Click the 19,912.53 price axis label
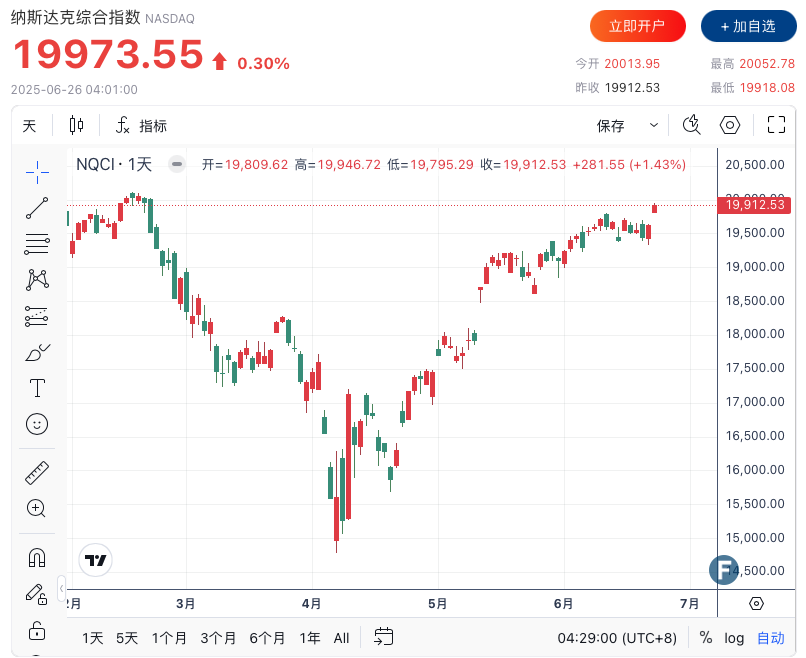 (754, 205)
